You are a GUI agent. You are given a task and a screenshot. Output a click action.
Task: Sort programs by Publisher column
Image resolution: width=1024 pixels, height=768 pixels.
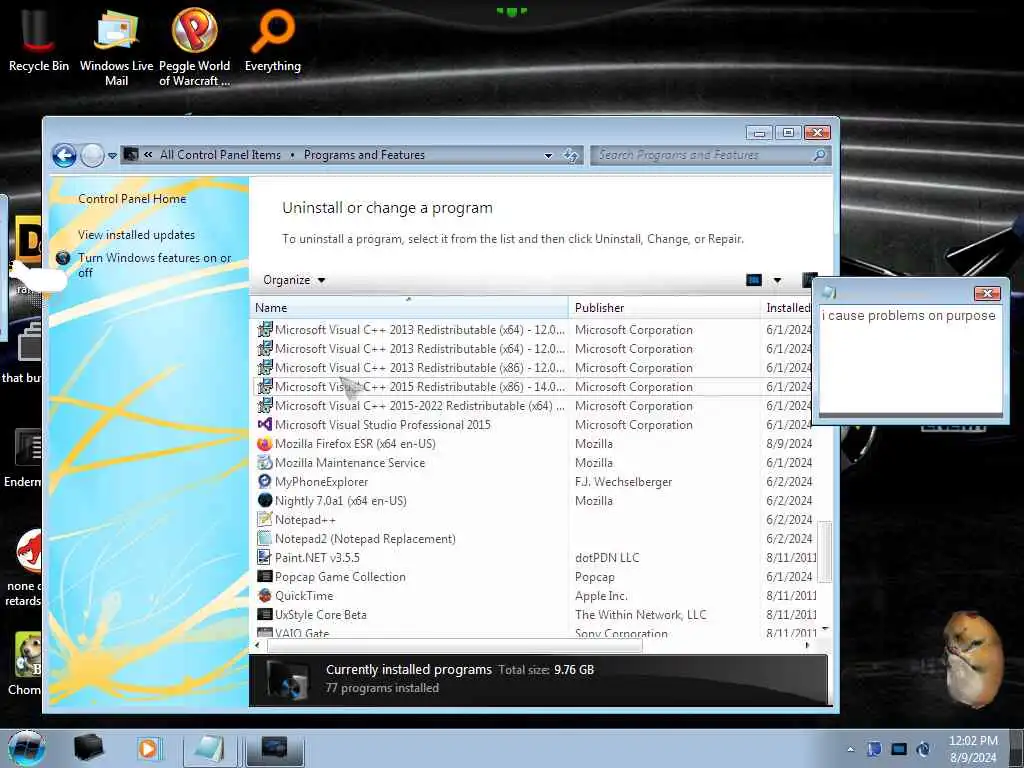[x=664, y=308]
